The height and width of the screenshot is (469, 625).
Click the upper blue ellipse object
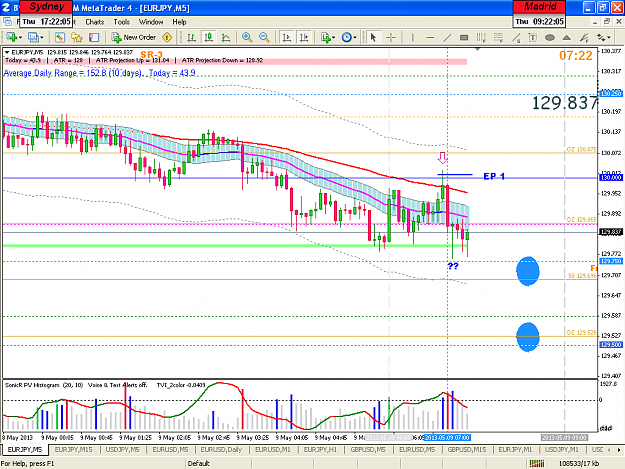click(x=528, y=271)
